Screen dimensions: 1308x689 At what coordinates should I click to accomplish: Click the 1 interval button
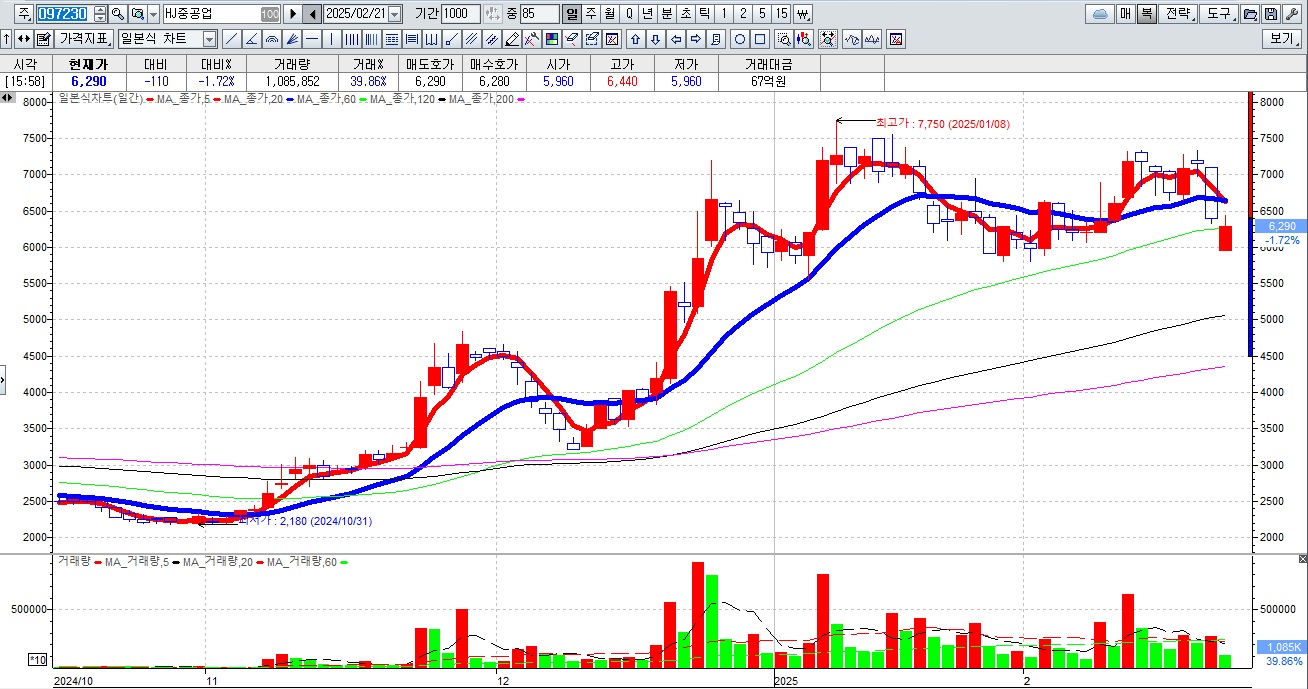pos(723,14)
